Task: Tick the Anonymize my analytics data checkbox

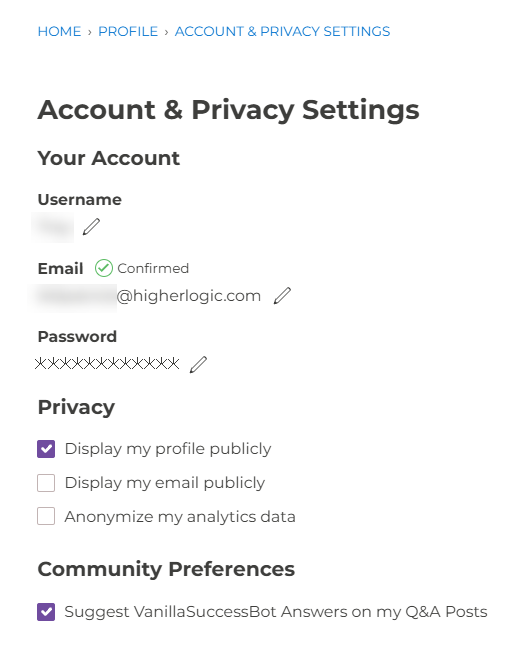Action: coord(46,517)
